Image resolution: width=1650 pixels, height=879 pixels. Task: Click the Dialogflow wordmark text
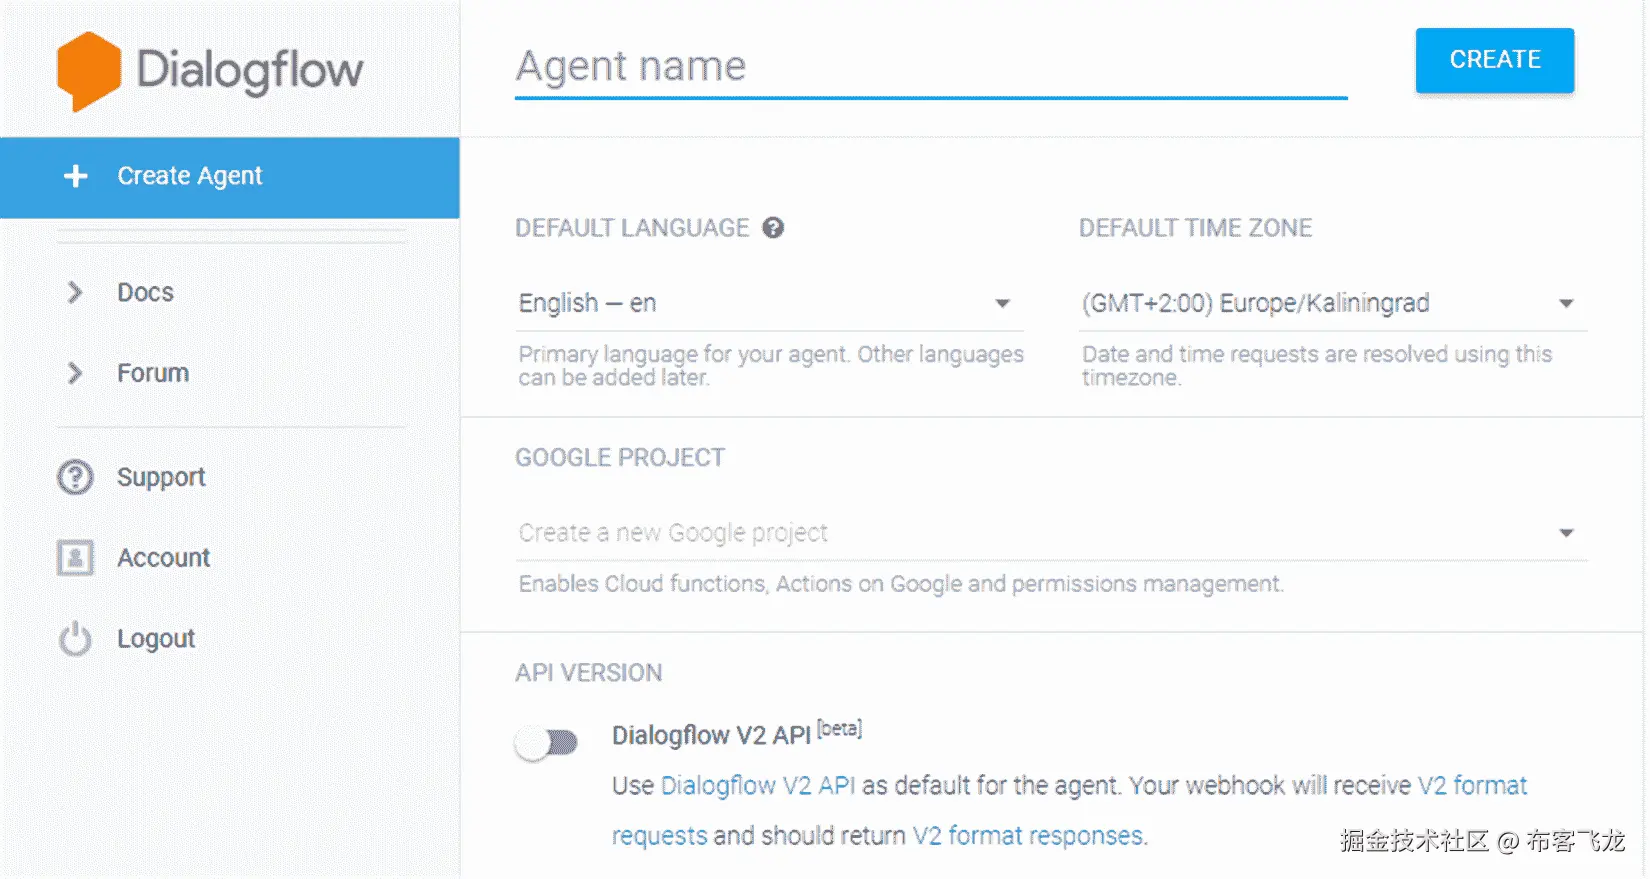pyautogui.click(x=250, y=71)
